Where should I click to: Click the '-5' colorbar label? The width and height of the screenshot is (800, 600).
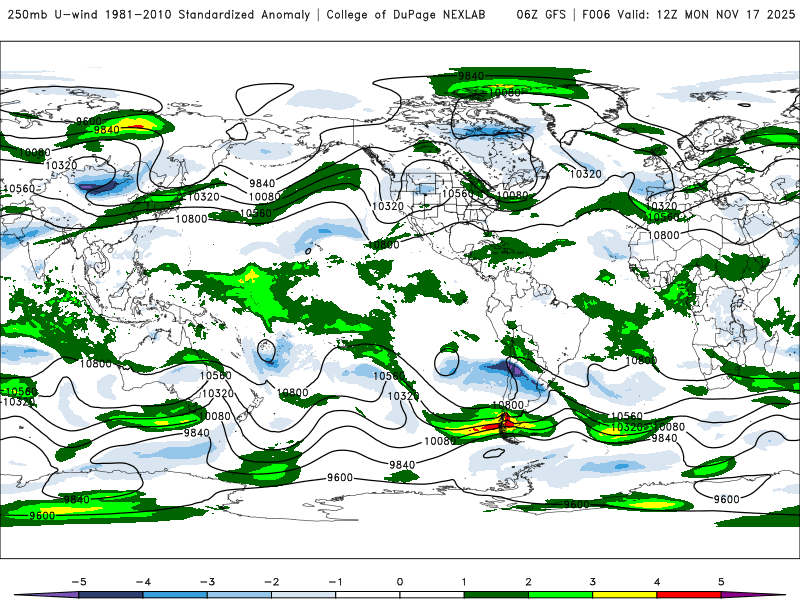pyautogui.click(x=79, y=582)
